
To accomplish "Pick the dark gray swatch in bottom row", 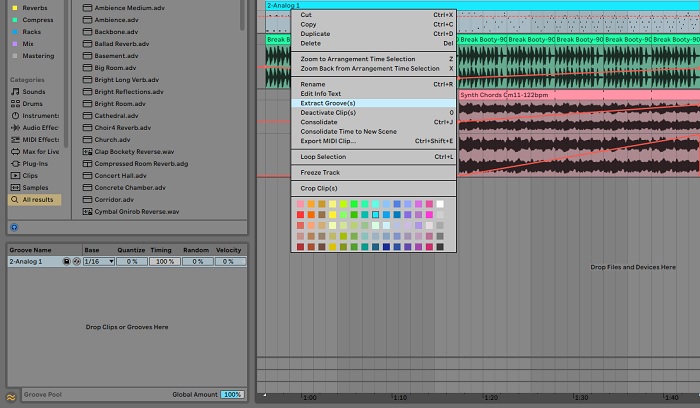I will pyautogui.click(x=440, y=247).
